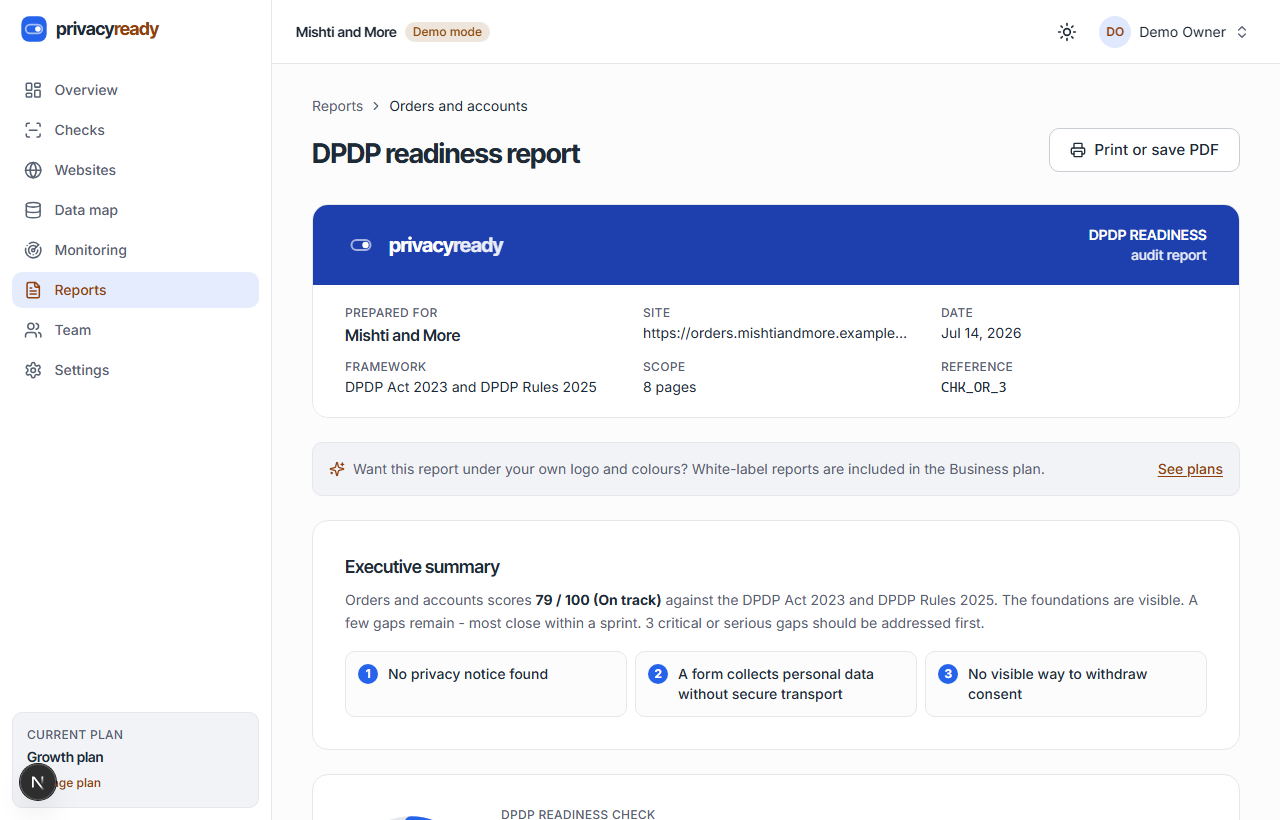Viewport: 1280px width, 820px height.
Task: Click Print or save PDF button
Action: 1144,150
